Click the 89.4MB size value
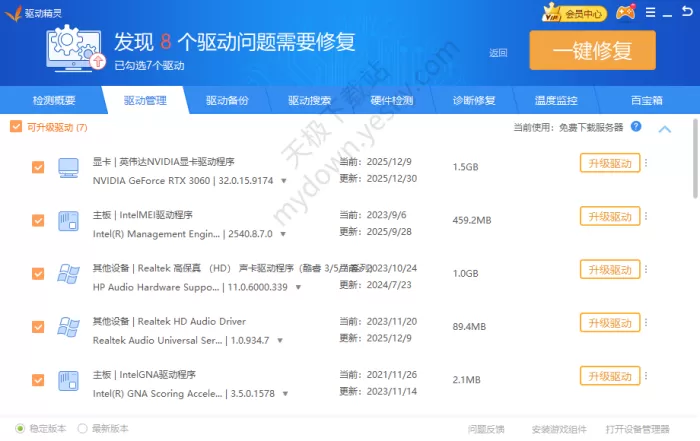This screenshot has height=441, width=700. (469, 326)
